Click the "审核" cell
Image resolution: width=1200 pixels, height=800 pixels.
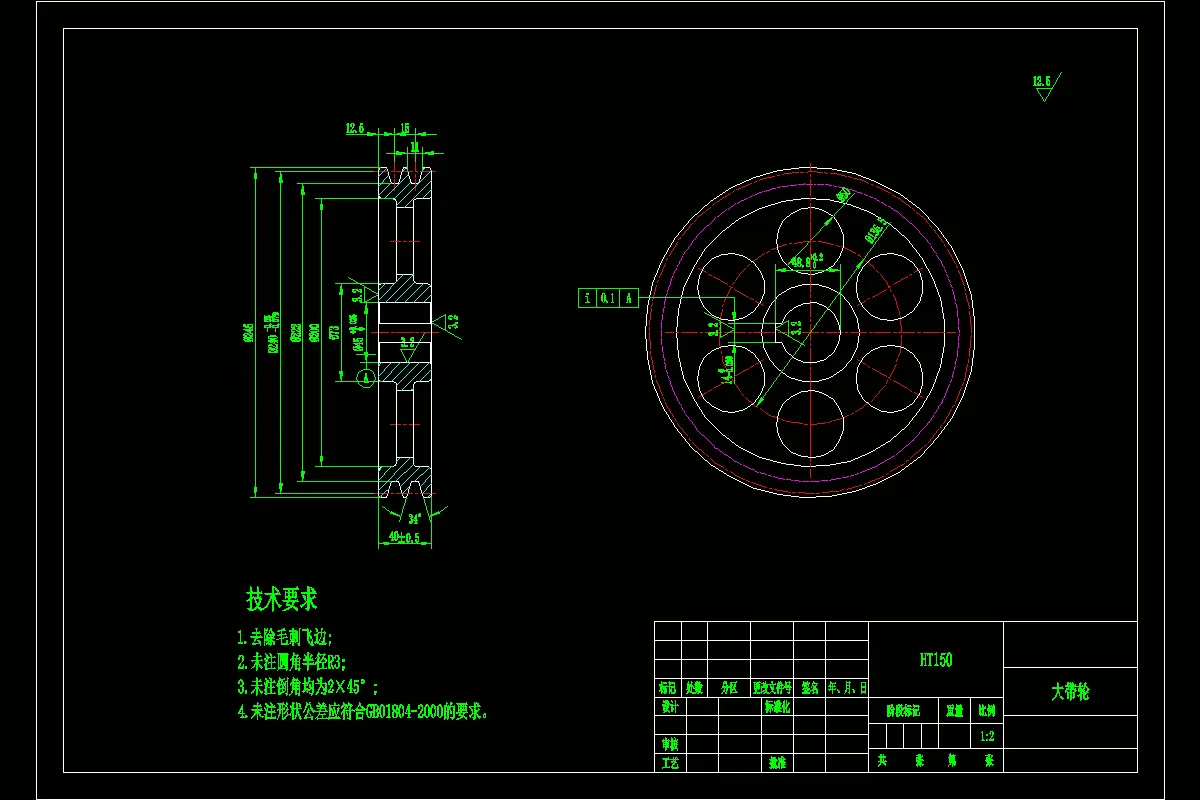tap(668, 744)
